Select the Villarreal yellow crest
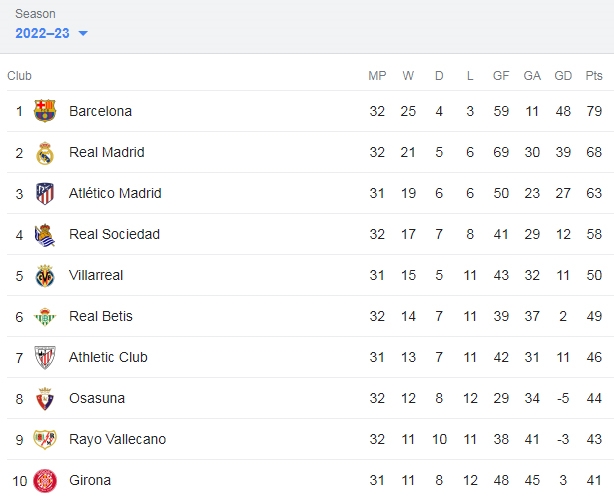 45,276
